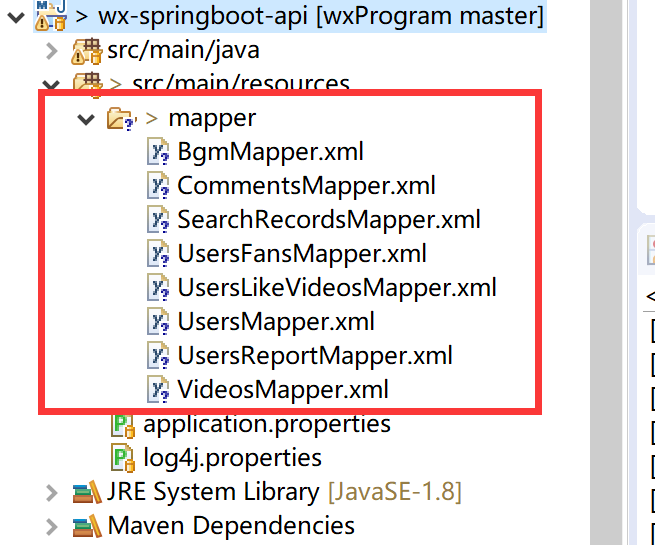655x545 pixels.
Task: Click the BgmMapper.xml file icon
Action: [x=158, y=152]
